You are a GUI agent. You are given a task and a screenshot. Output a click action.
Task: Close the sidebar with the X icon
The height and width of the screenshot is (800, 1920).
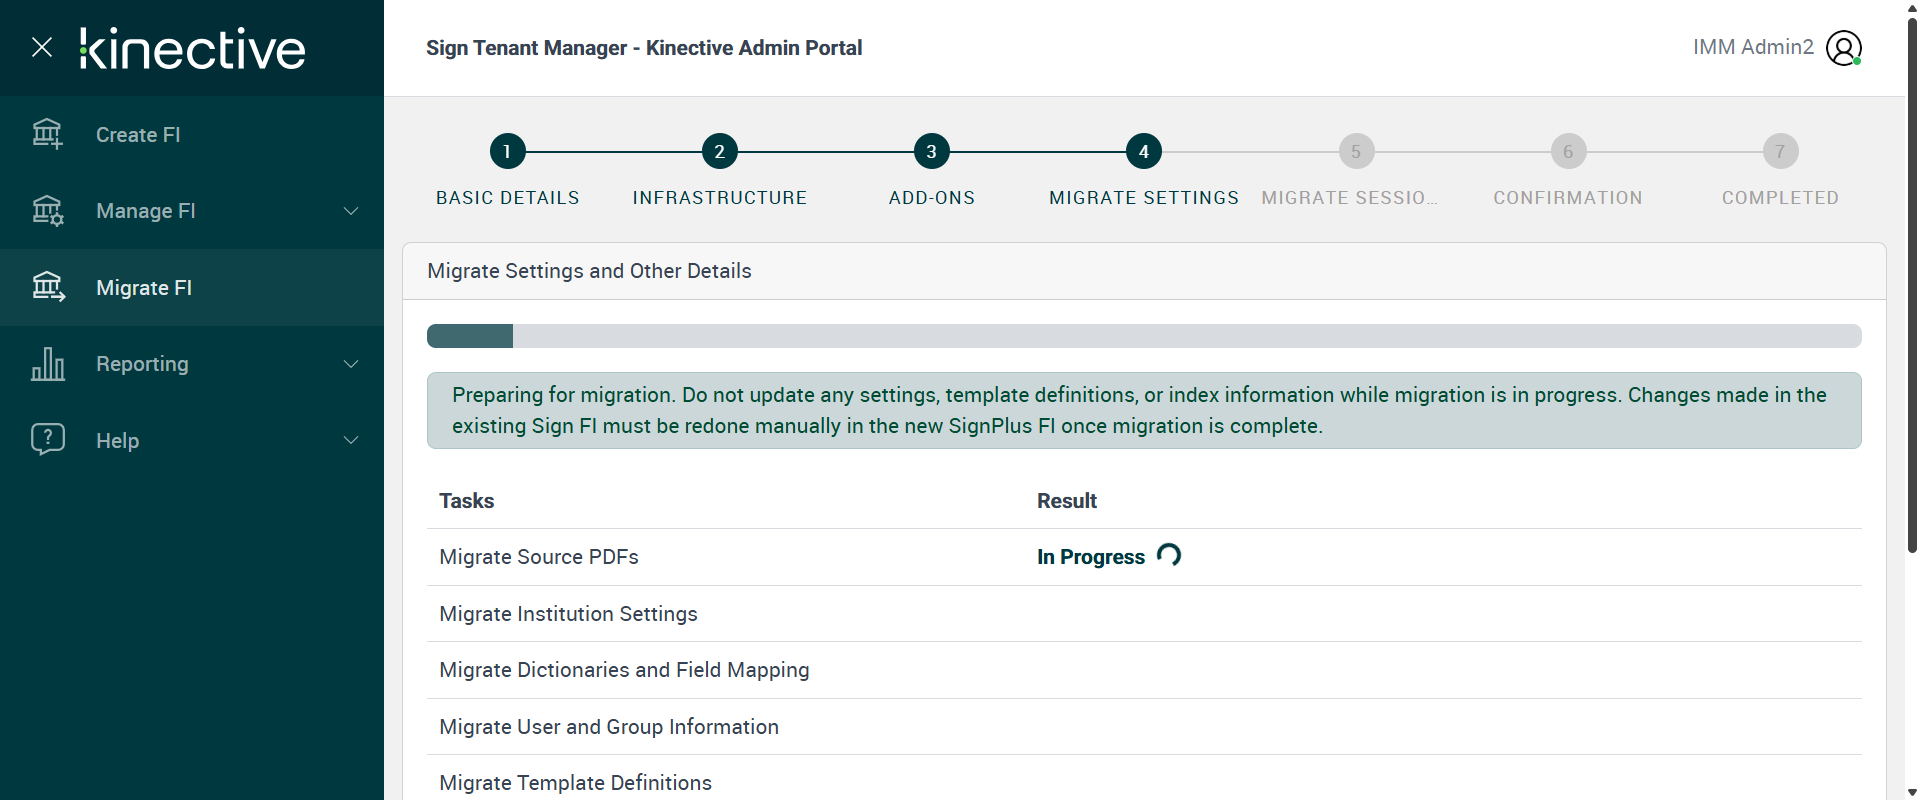coord(42,47)
